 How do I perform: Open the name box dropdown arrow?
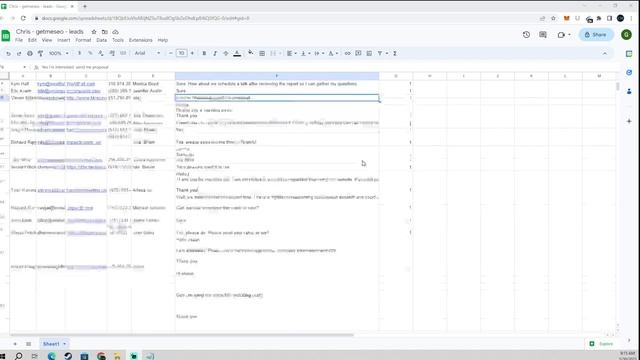click(24, 67)
